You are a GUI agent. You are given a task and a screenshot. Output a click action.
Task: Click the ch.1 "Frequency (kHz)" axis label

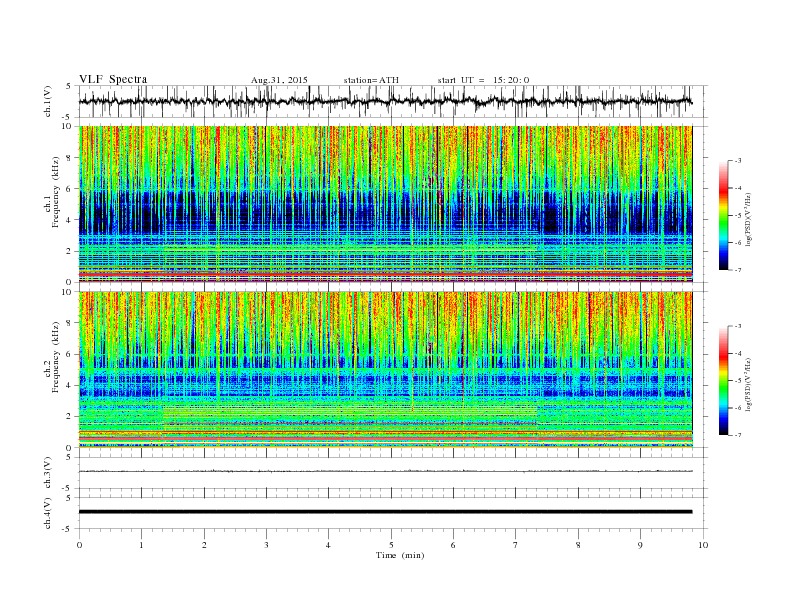click(55, 192)
